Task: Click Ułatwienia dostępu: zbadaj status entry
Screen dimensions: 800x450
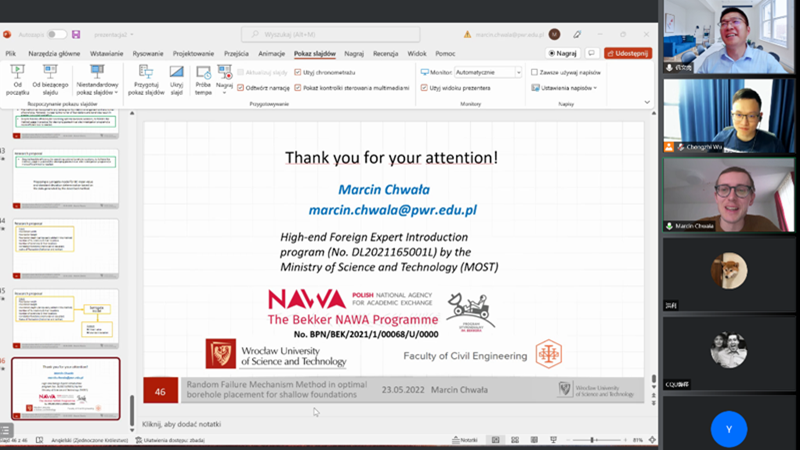Action: (x=170, y=440)
